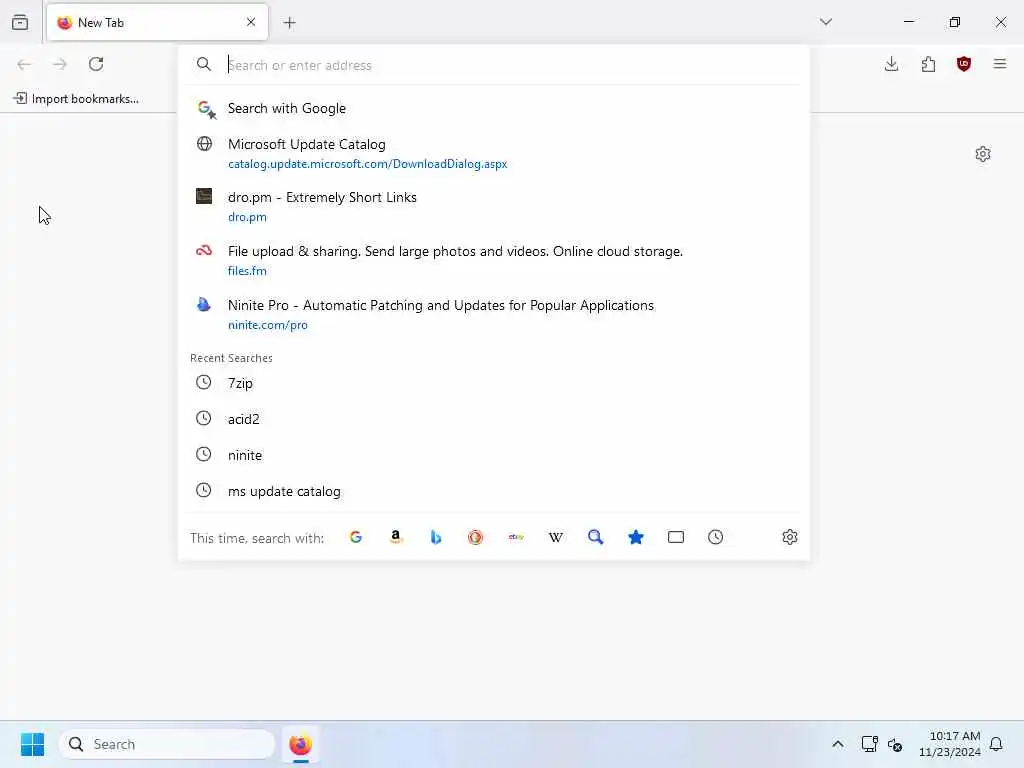The image size is (1024, 768).
Task: Click the network display tray icon
Action: coord(869,744)
